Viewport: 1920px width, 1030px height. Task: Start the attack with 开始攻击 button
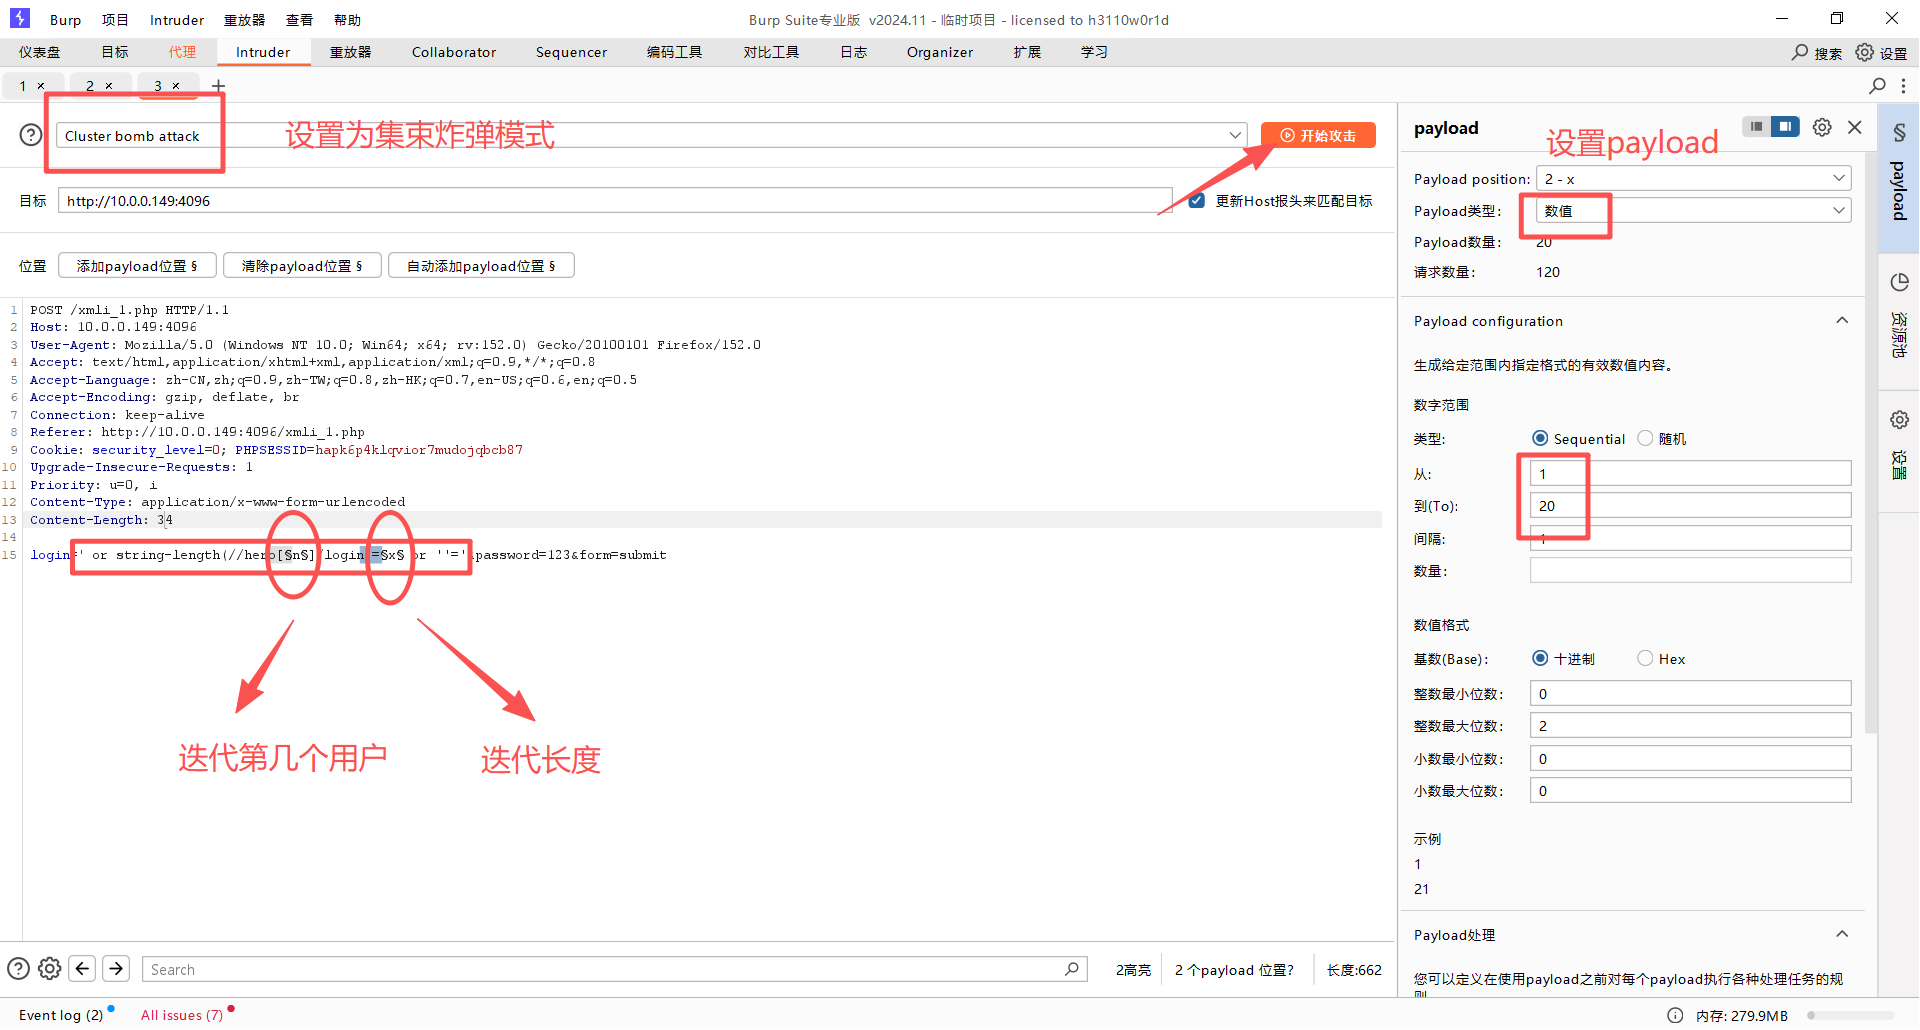1318,135
